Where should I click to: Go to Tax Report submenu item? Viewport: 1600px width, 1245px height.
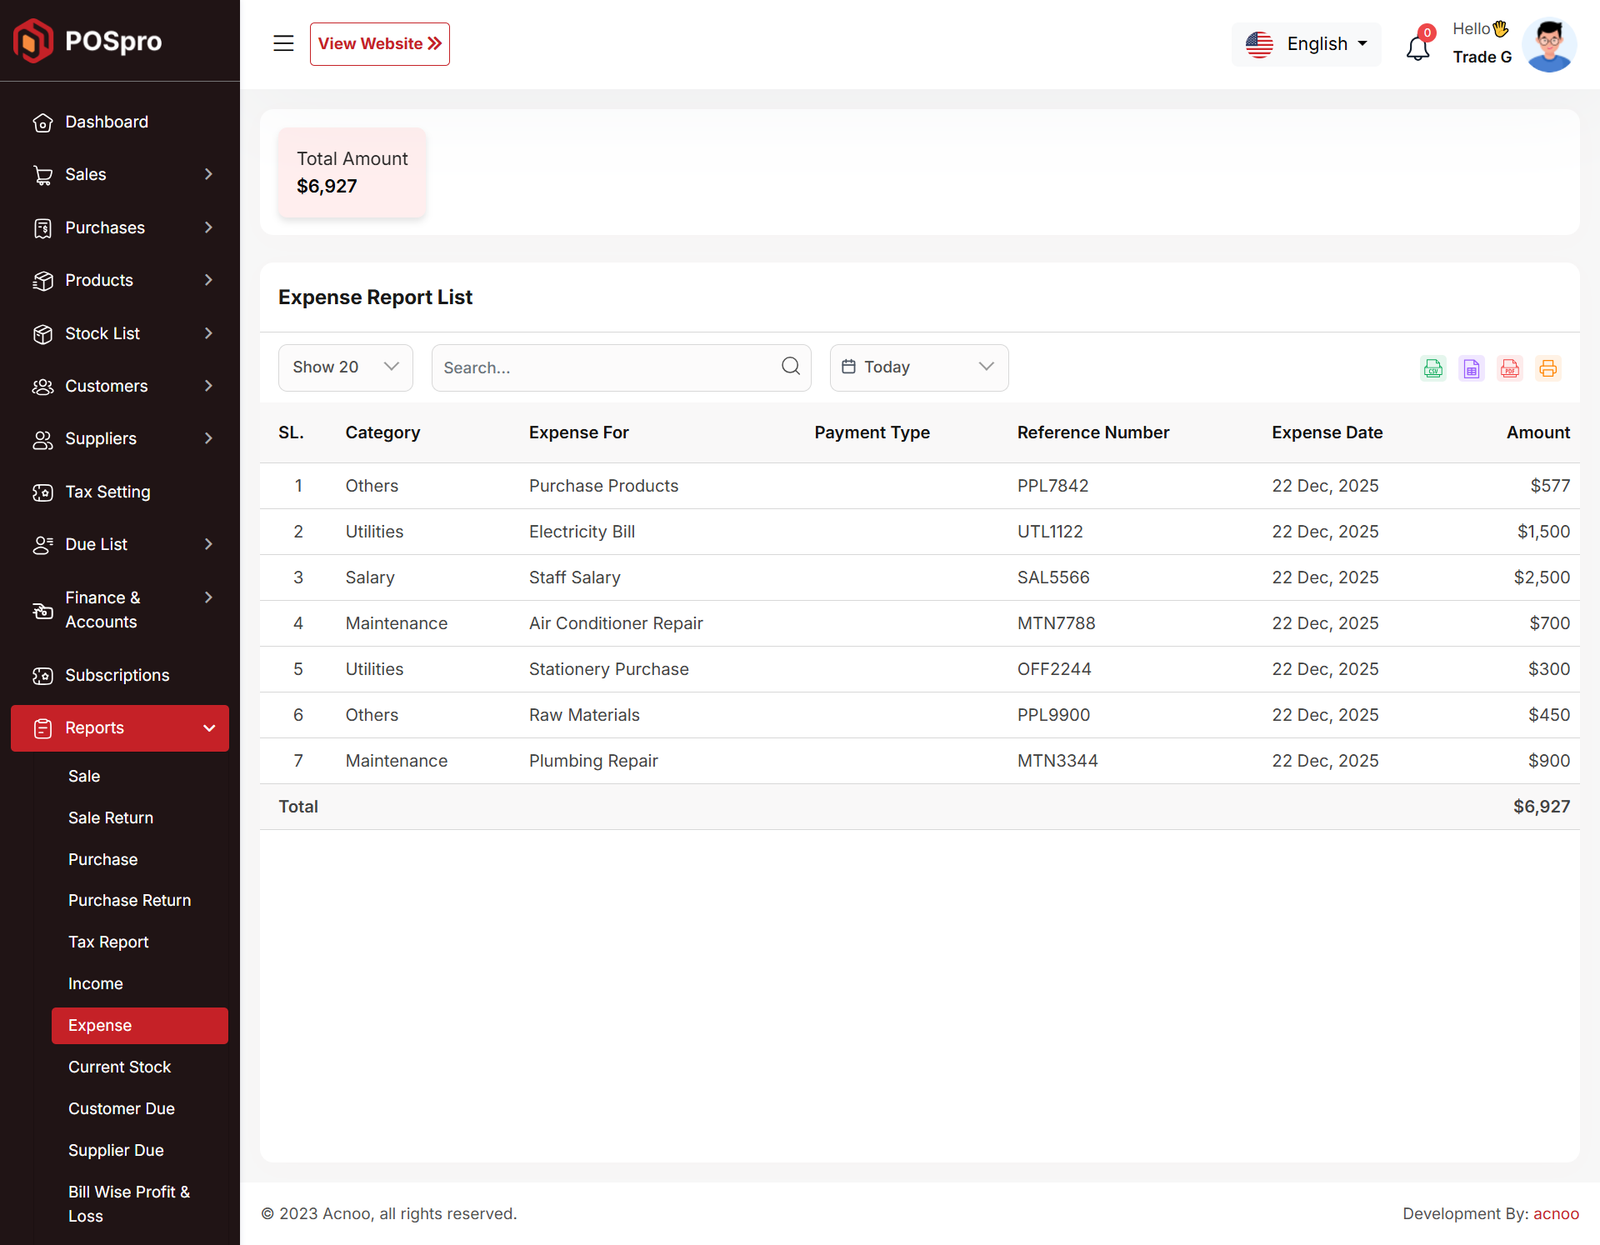(108, 942)
